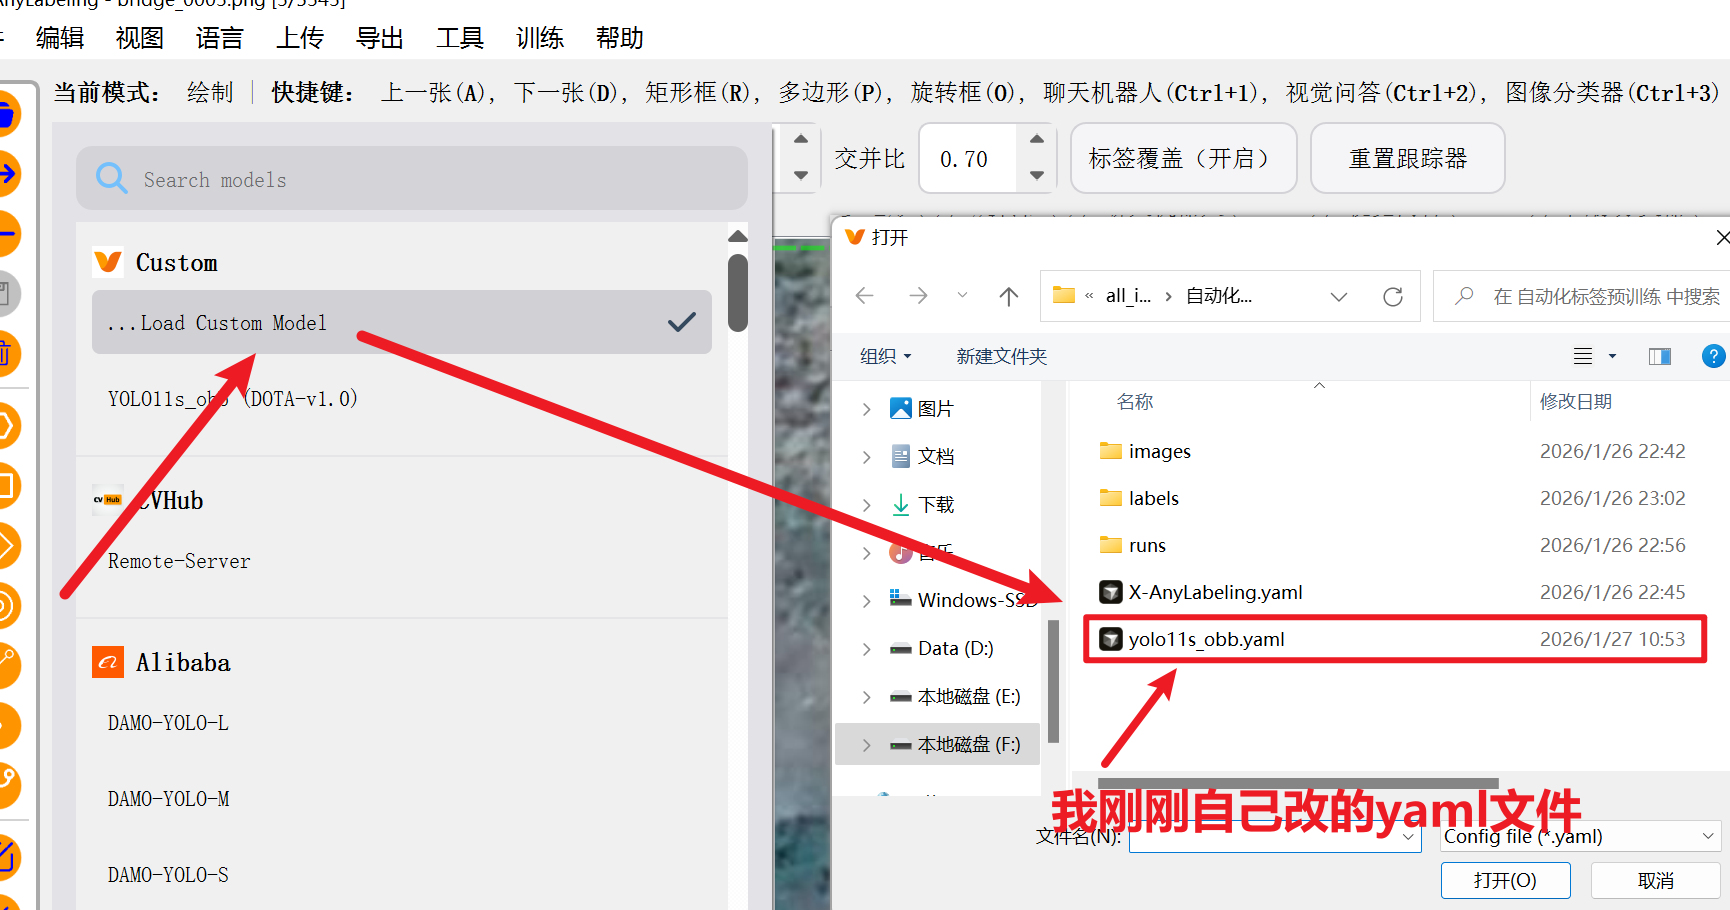Choose YOLO11s_obb (DOTA-v1.0) model
The image size is (1730, 910).
tap(232, 398)
